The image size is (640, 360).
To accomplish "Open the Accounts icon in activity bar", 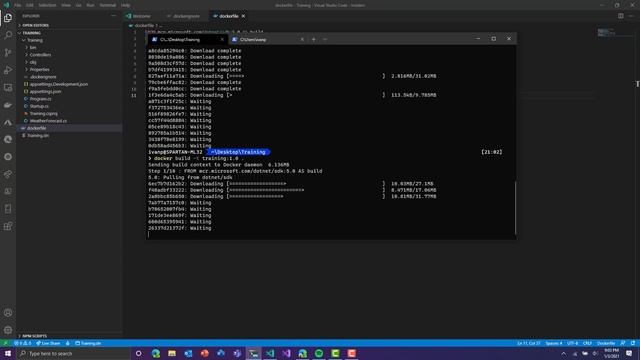I will 8,313.
